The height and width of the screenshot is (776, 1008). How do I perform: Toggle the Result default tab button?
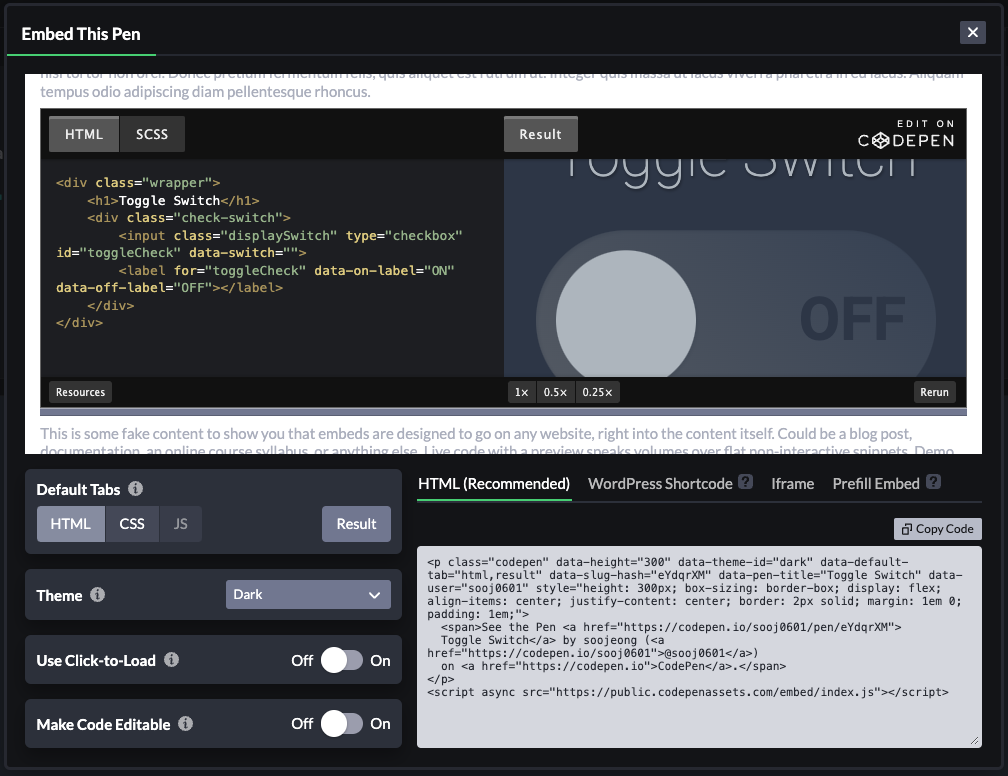(x=356, y=524)
